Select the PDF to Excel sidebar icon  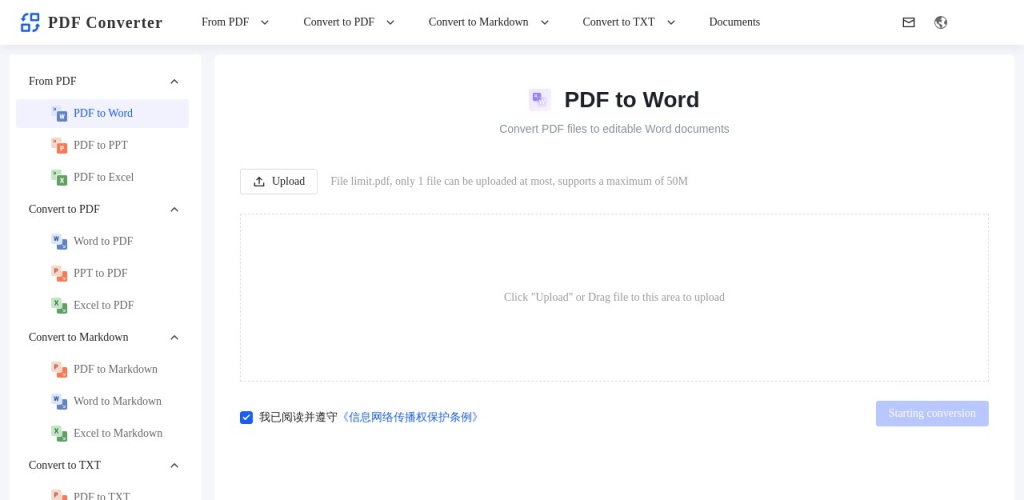pyautogui.click(x=59, y=177)
